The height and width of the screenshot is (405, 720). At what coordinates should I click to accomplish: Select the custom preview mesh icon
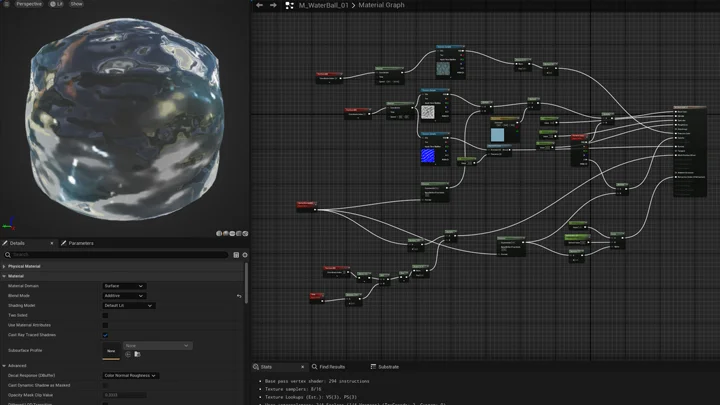click(x=245, y=233)
